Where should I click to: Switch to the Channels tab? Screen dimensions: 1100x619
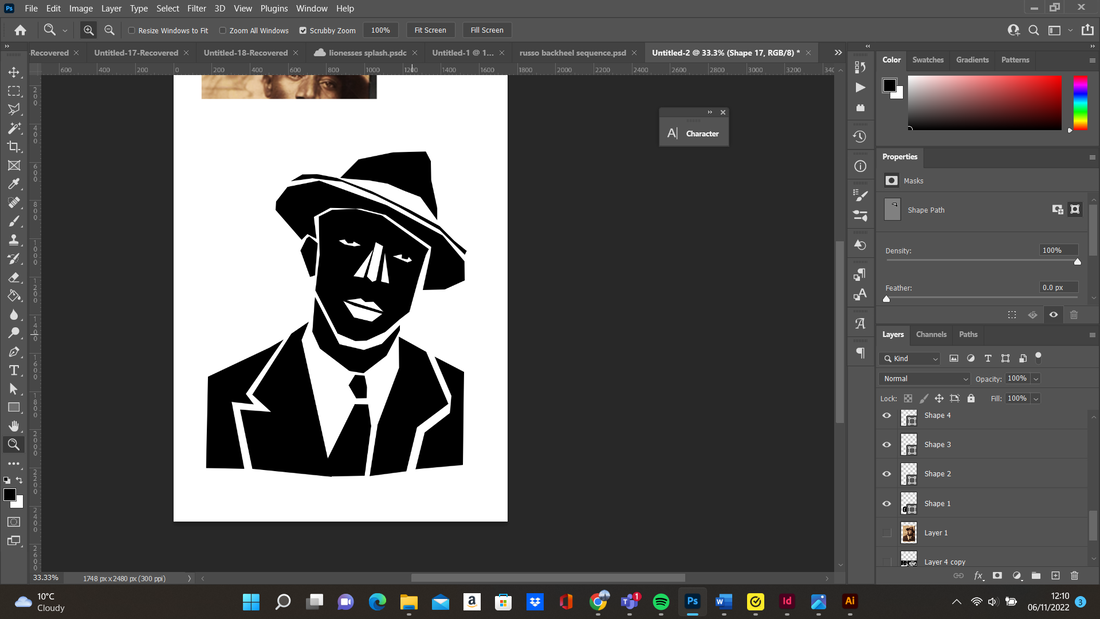(x=931, y=335)
